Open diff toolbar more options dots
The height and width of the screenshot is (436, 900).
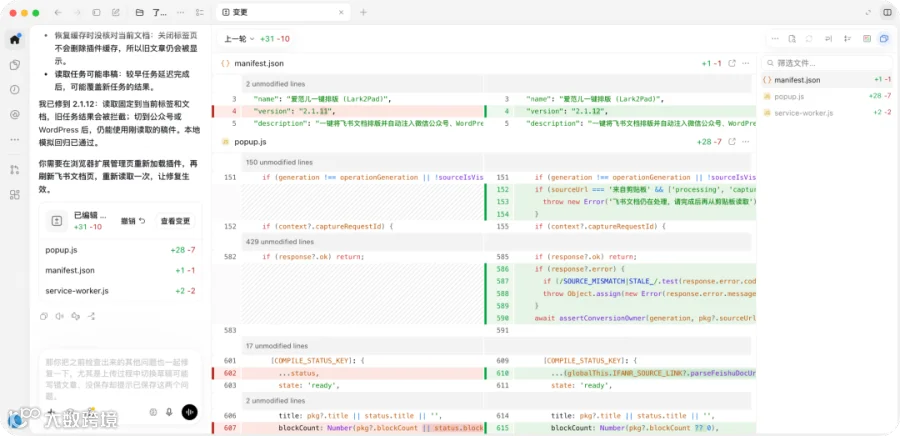pos(775,39)
